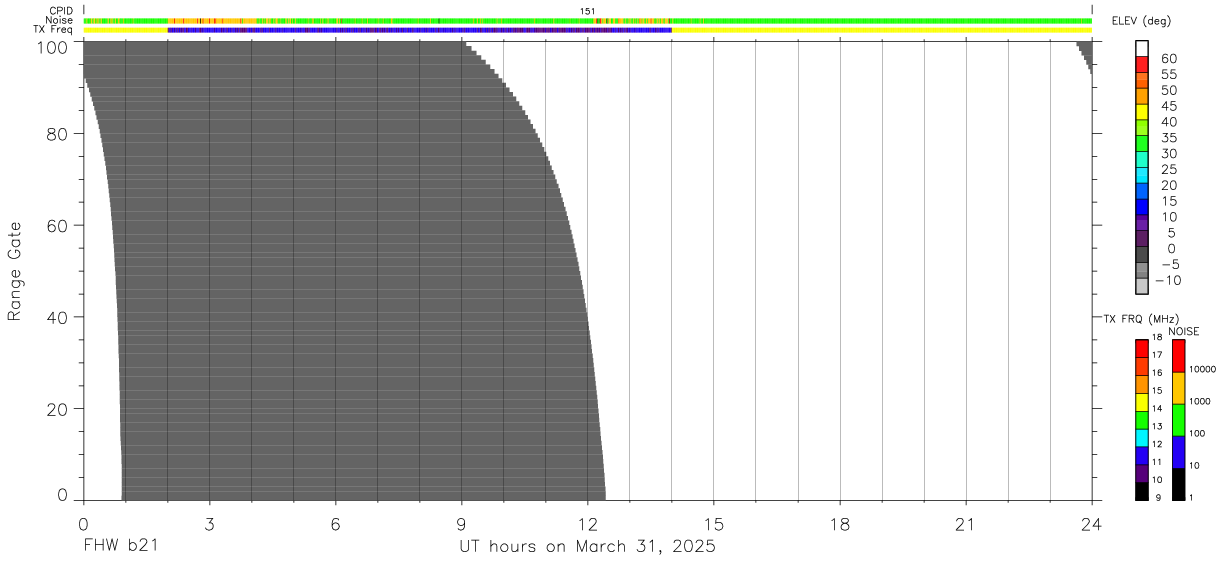Select the yellow swatch in ELEV color bar
The width and height of the screenshot is (1228, 567).
click(x=1142, y=111)
